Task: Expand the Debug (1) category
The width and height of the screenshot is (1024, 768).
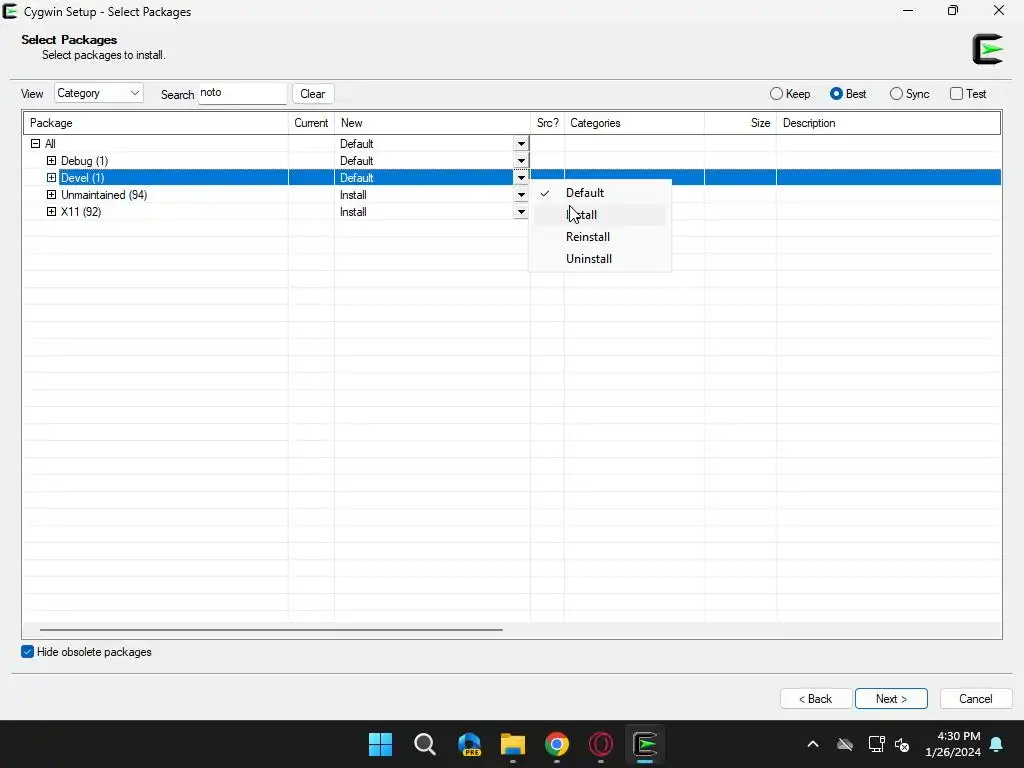Action: [x=52, y=161]
